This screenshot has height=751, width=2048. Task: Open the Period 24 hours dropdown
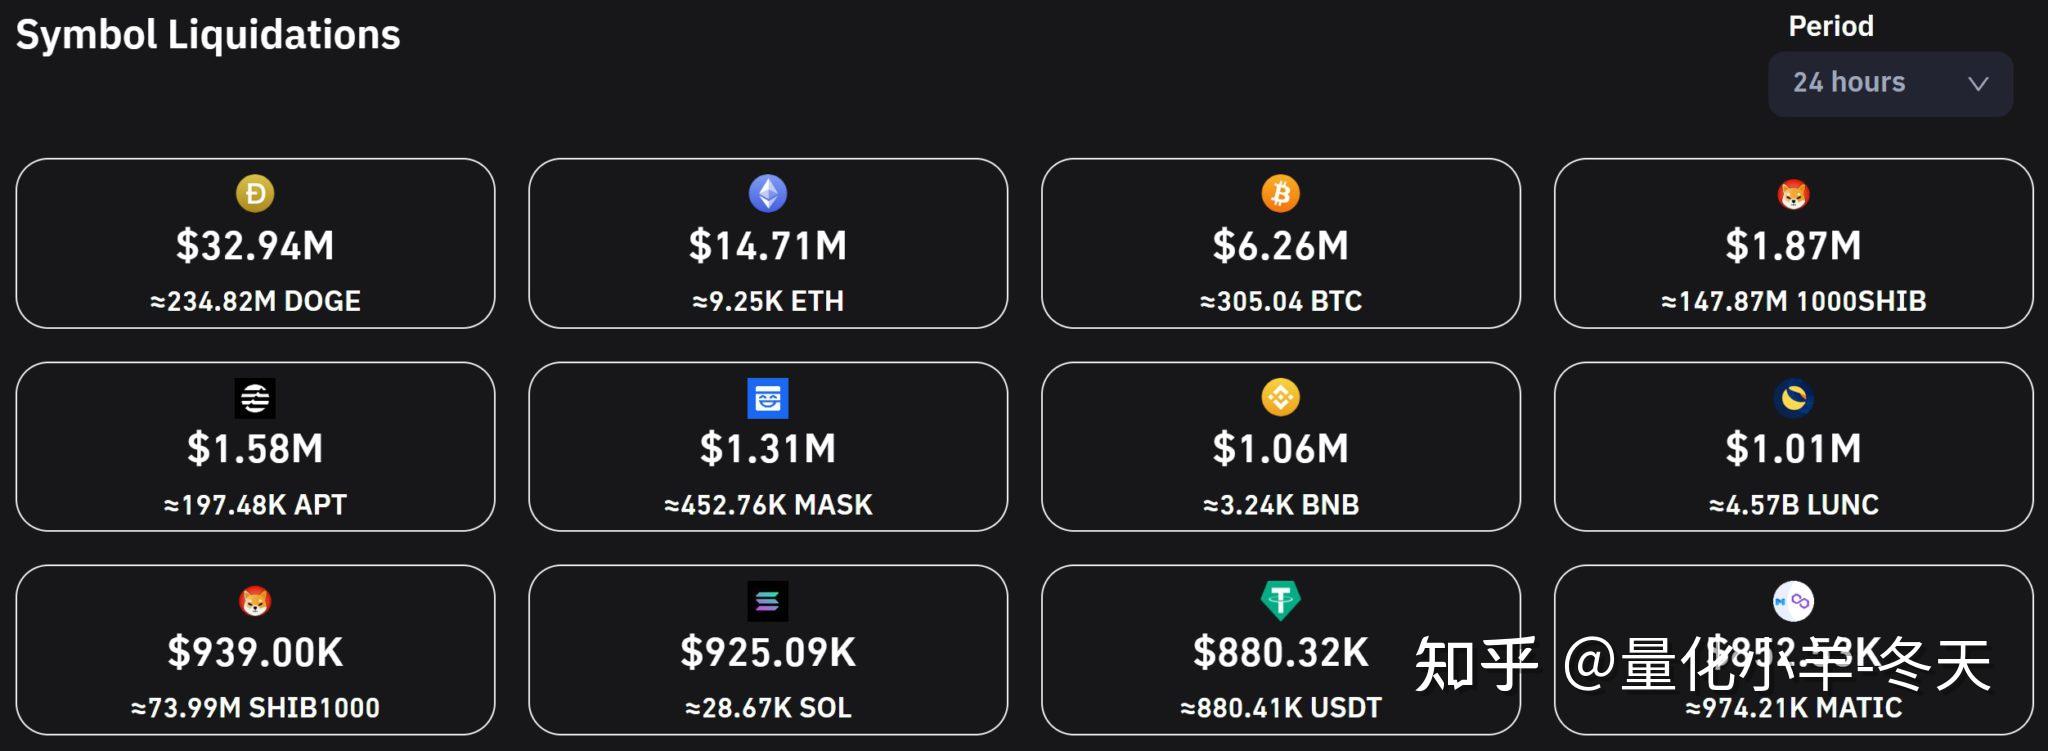(1891, 83)
